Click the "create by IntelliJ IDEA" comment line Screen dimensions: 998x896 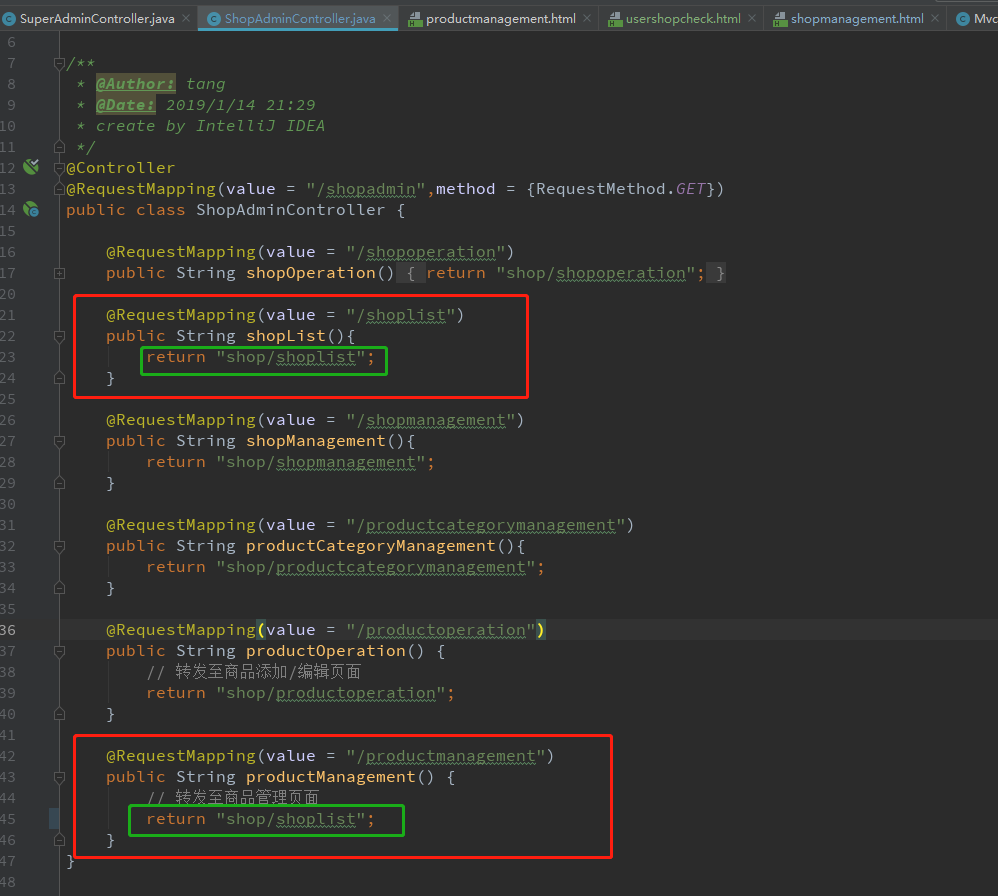coord(210,126)
